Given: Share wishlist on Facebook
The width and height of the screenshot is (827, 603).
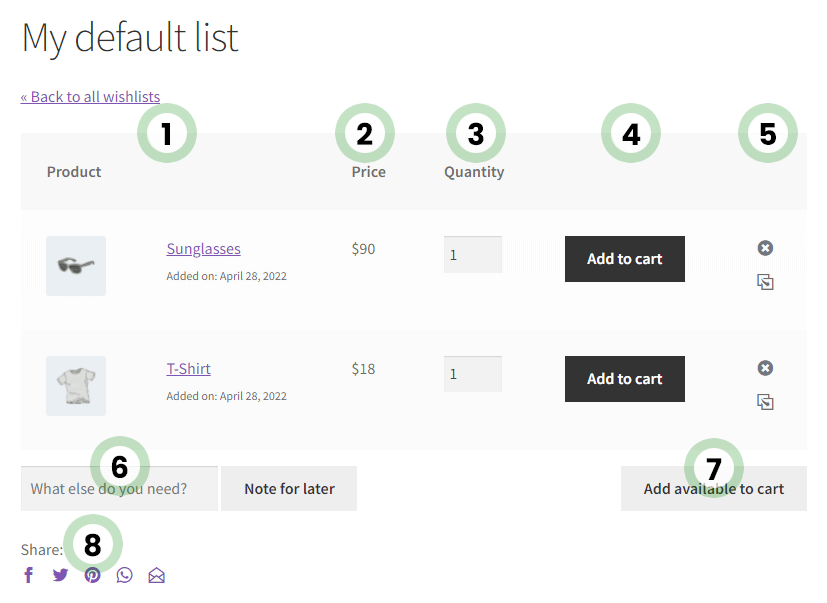Looking at the screenshot, I should [x=29, y=575].
